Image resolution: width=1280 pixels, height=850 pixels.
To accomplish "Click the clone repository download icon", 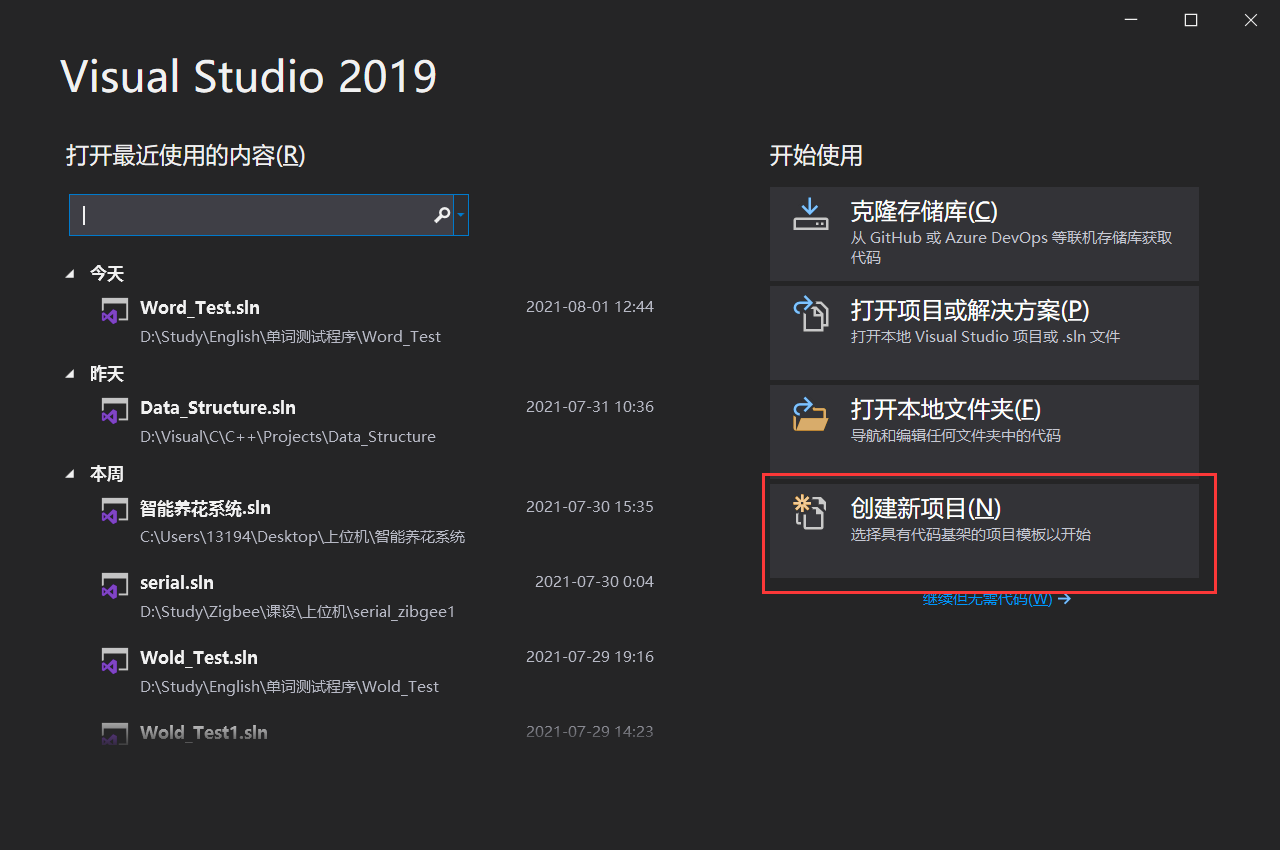I will 810,214.
